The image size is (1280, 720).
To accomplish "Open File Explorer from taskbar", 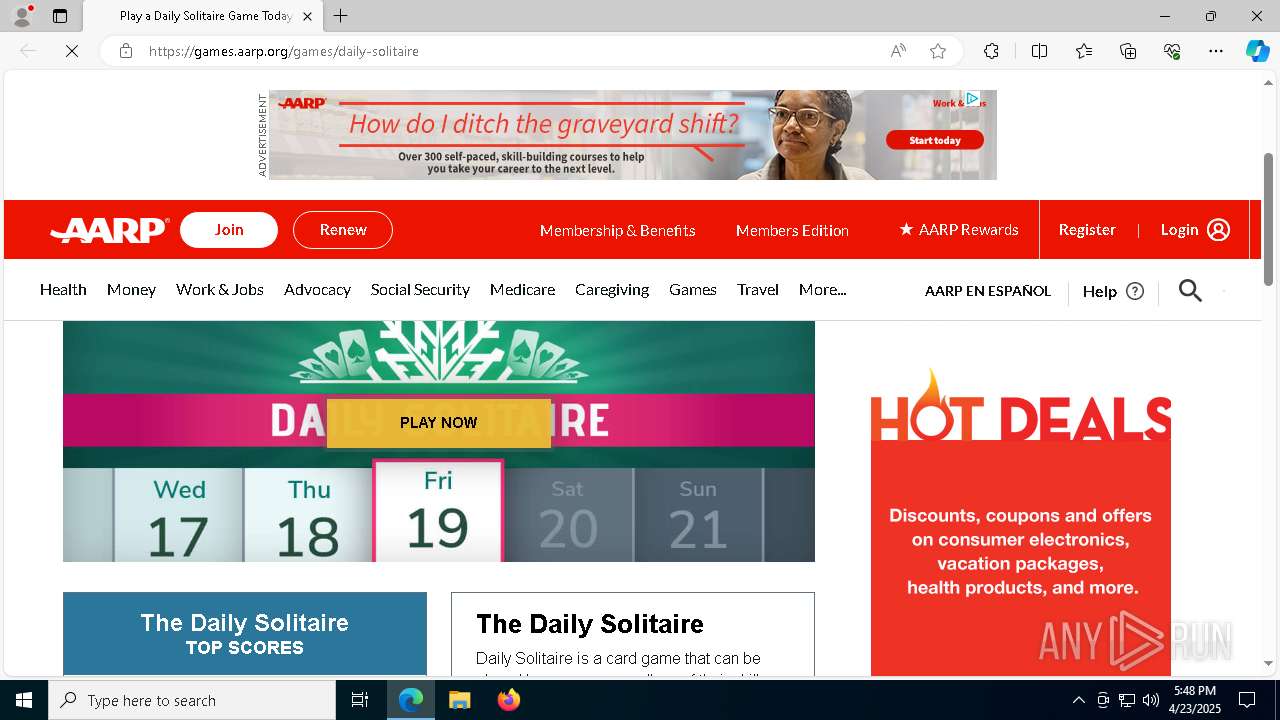I will coord(460,700).
